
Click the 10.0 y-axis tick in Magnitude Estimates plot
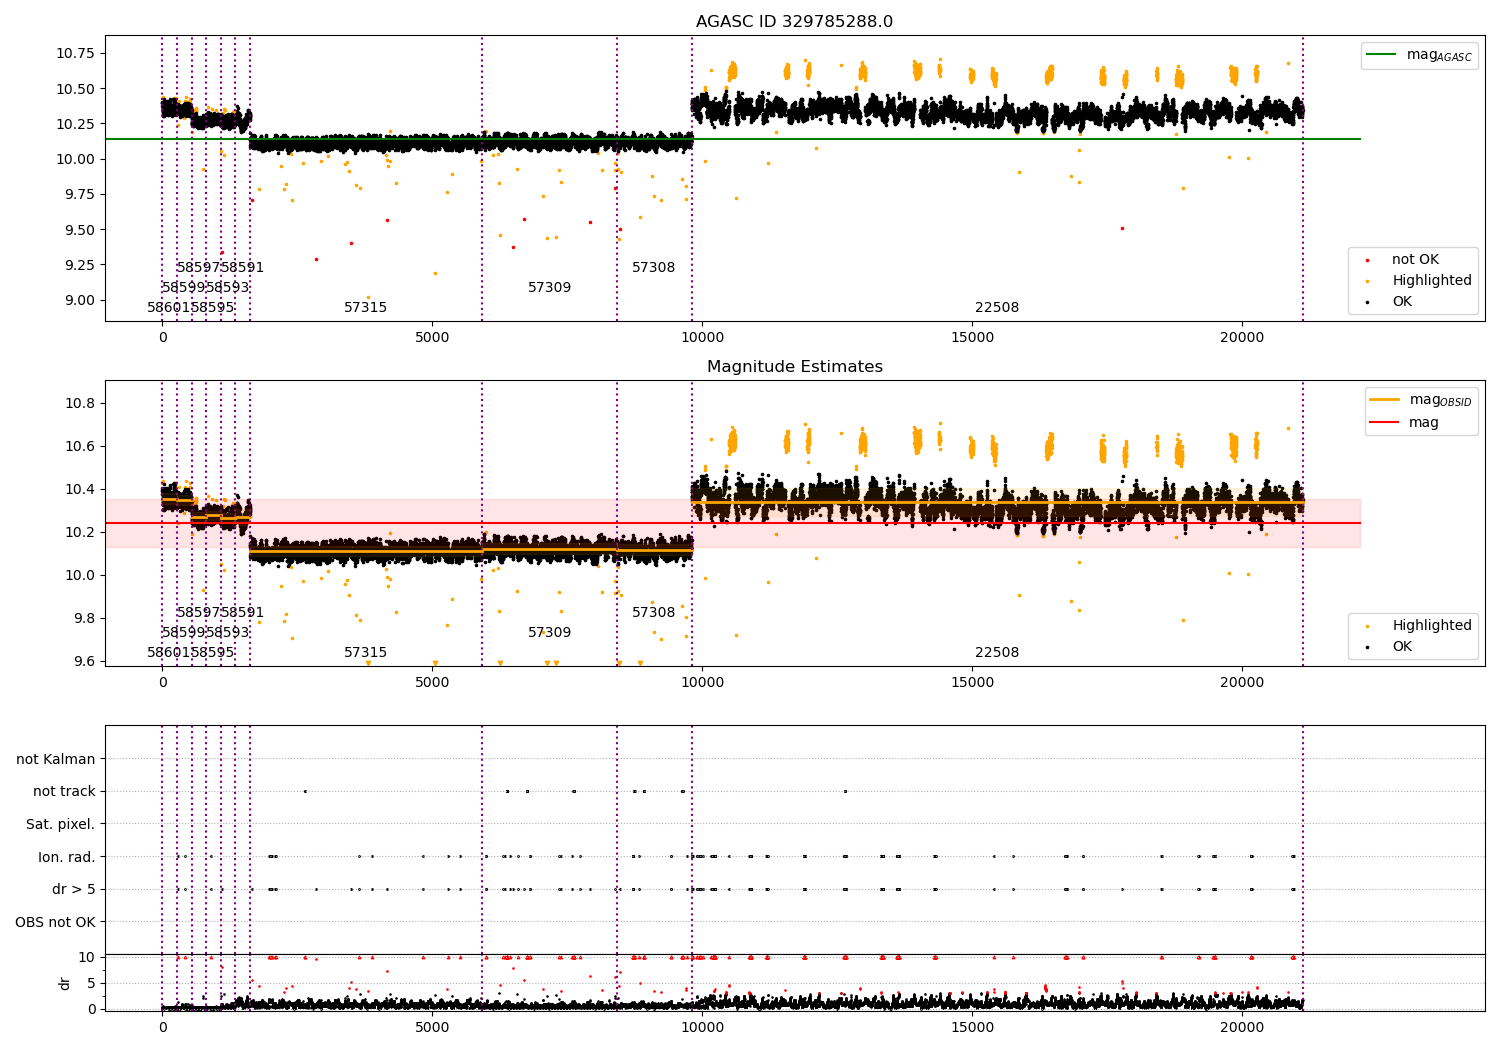tap(79, 576)
